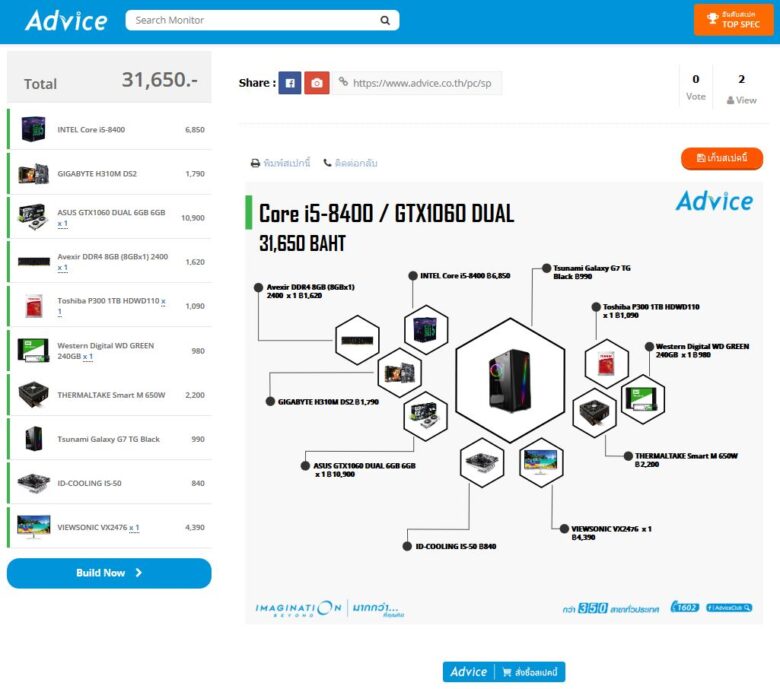Open the GIGABYTE H310M DS2 item
The width and height of the screenshot is (780, 689).
pos(97,174)
